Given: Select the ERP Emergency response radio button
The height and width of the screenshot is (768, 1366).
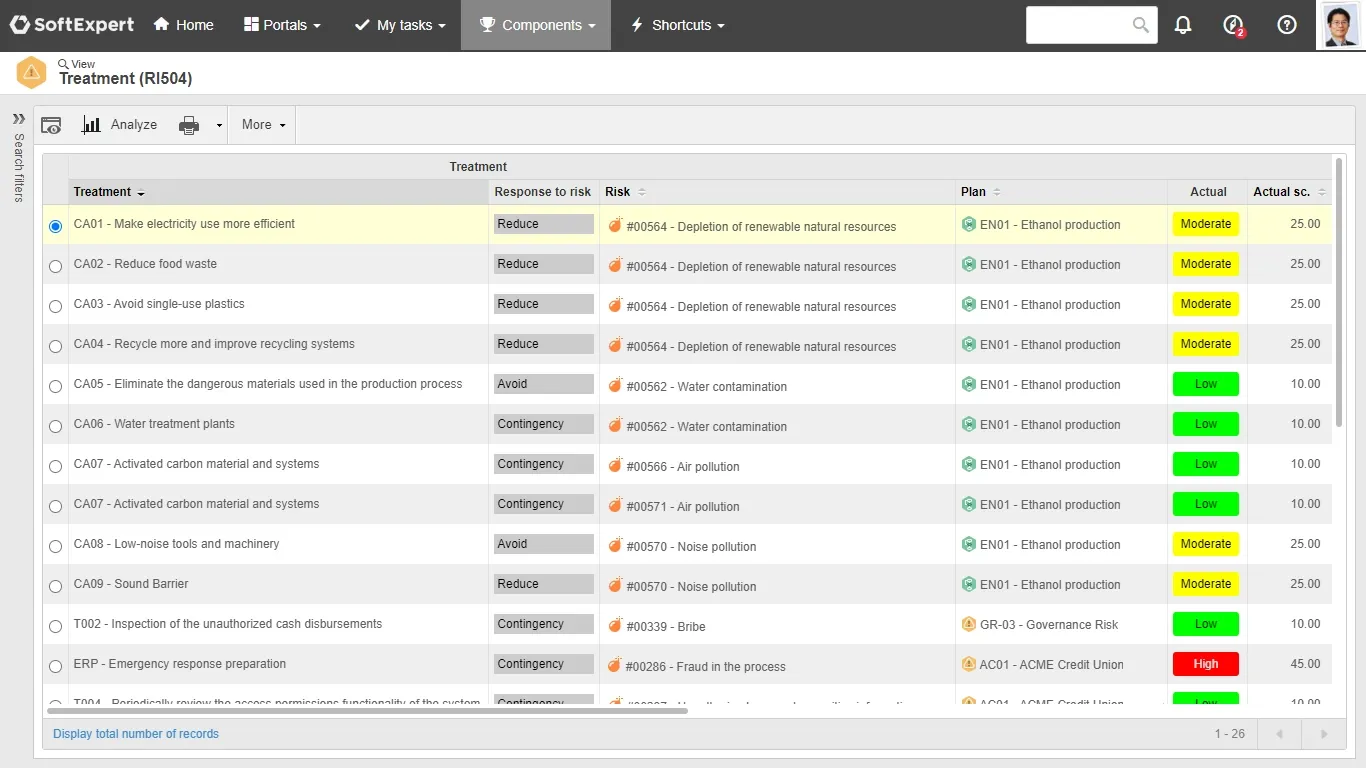Looking at the screenshot, I should coord(55,666).
